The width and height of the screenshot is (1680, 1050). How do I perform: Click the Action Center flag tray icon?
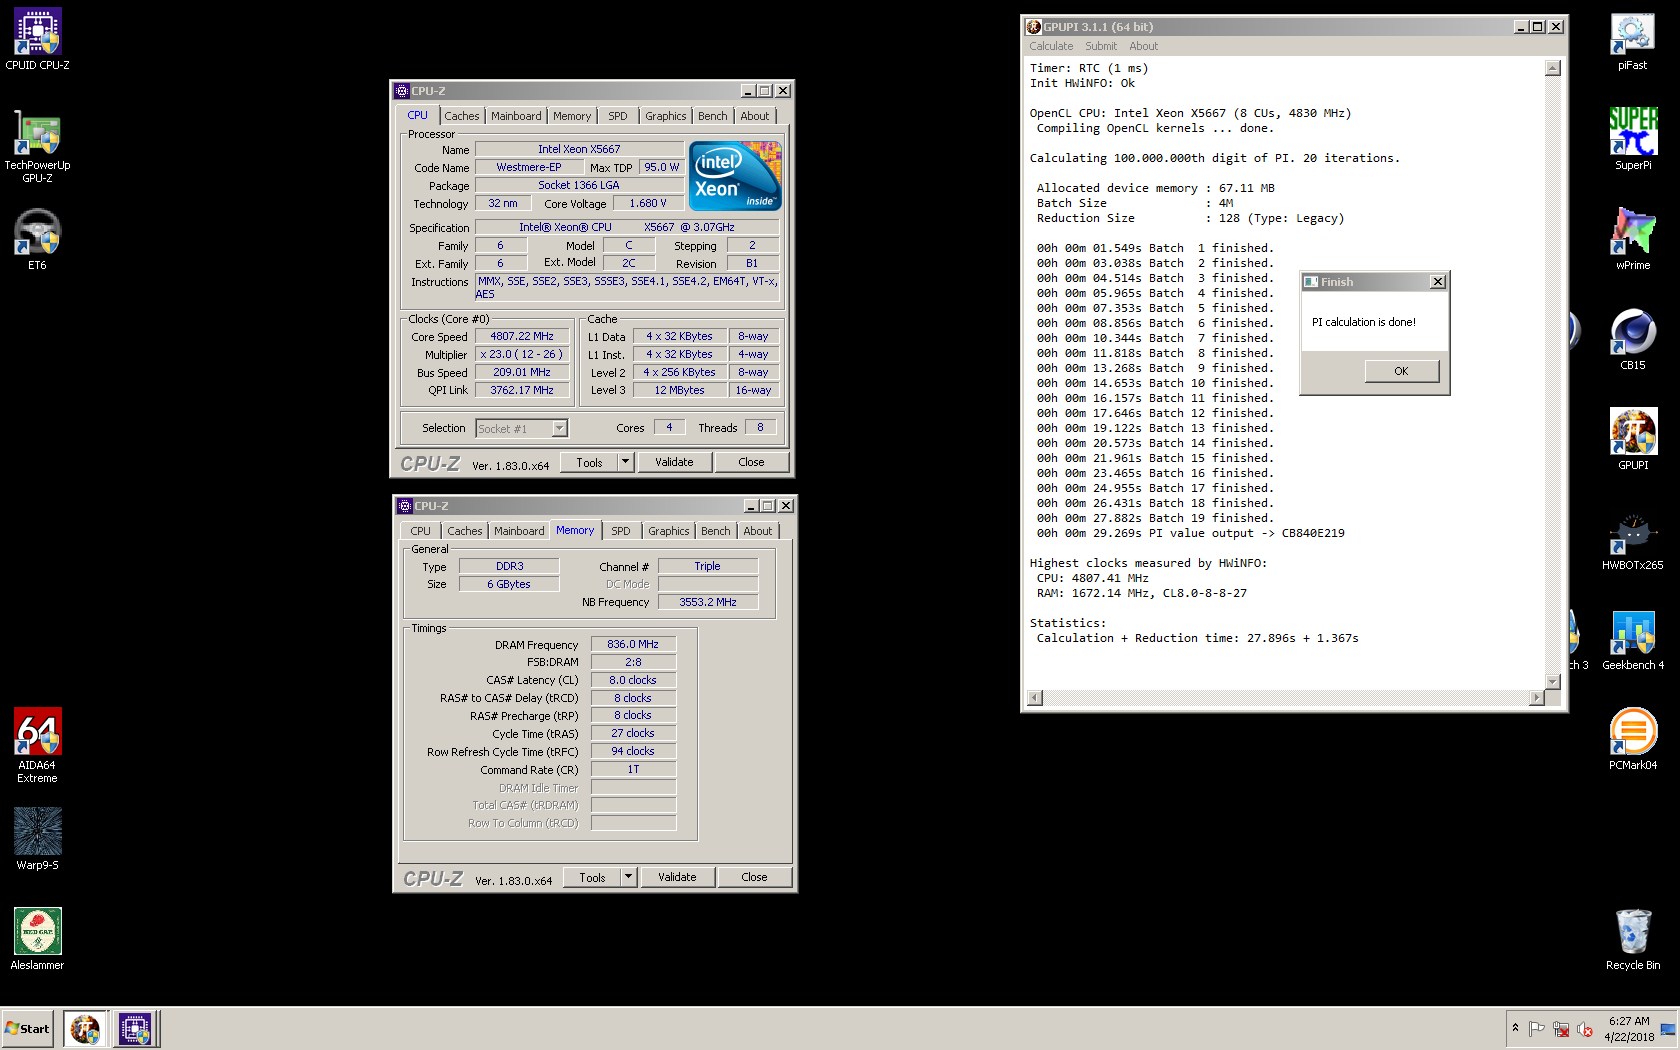tap(1537, 1029)
